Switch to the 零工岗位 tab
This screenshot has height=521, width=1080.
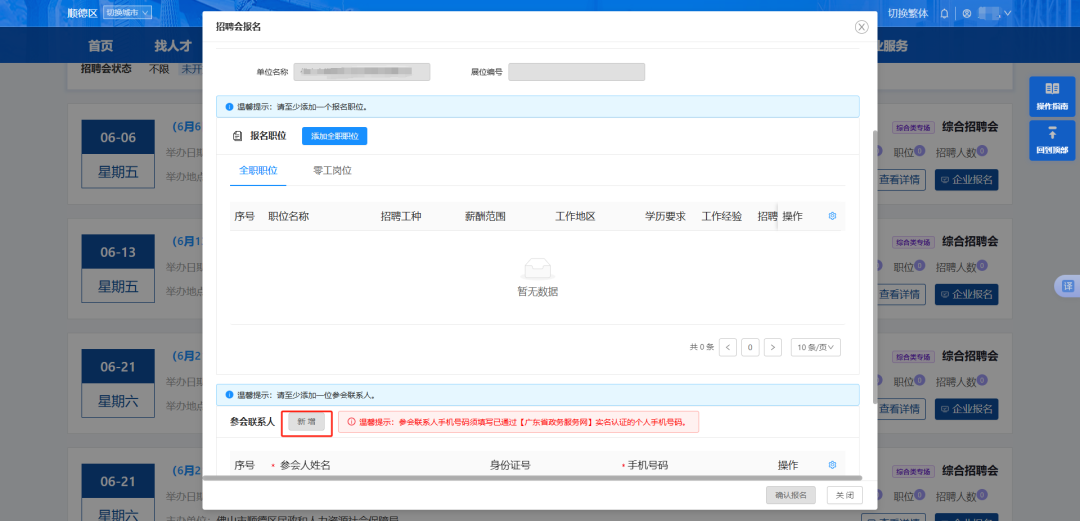[x=332, y=170]
